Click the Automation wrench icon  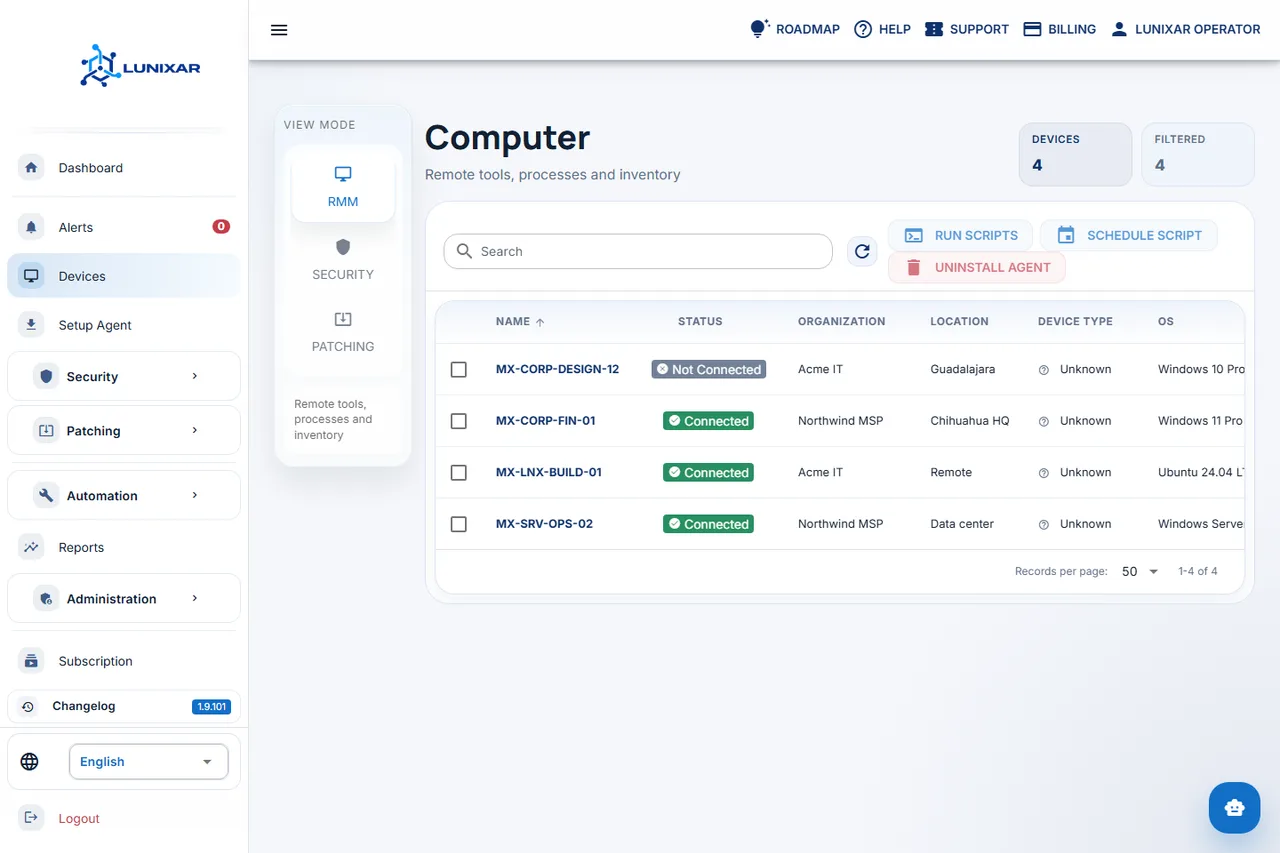(45, 495)
